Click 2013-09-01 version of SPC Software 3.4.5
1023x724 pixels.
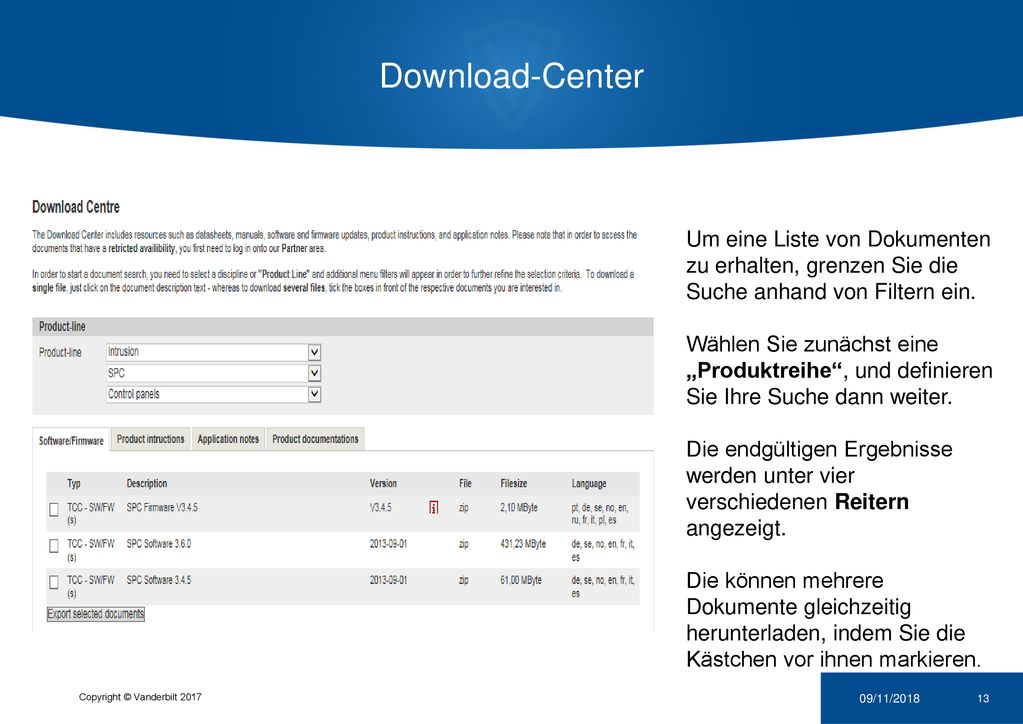point(388,580)
